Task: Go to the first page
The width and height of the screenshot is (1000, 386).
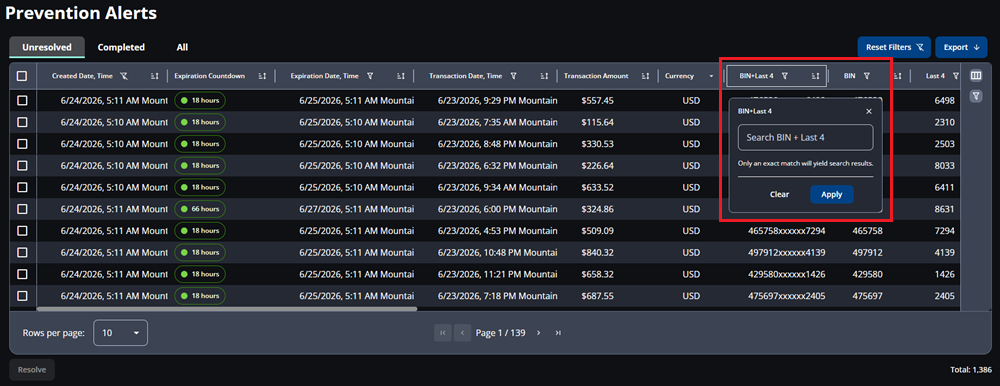Action: pos(443,332)
